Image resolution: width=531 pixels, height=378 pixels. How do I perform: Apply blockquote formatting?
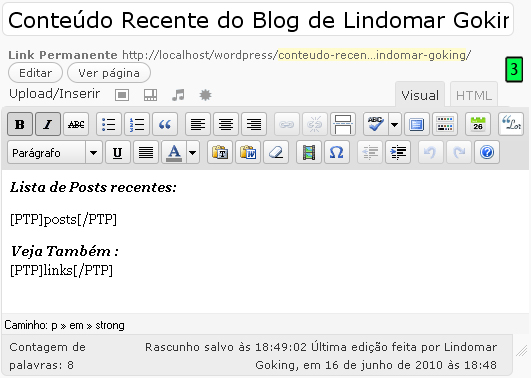[x=165, y=124]
